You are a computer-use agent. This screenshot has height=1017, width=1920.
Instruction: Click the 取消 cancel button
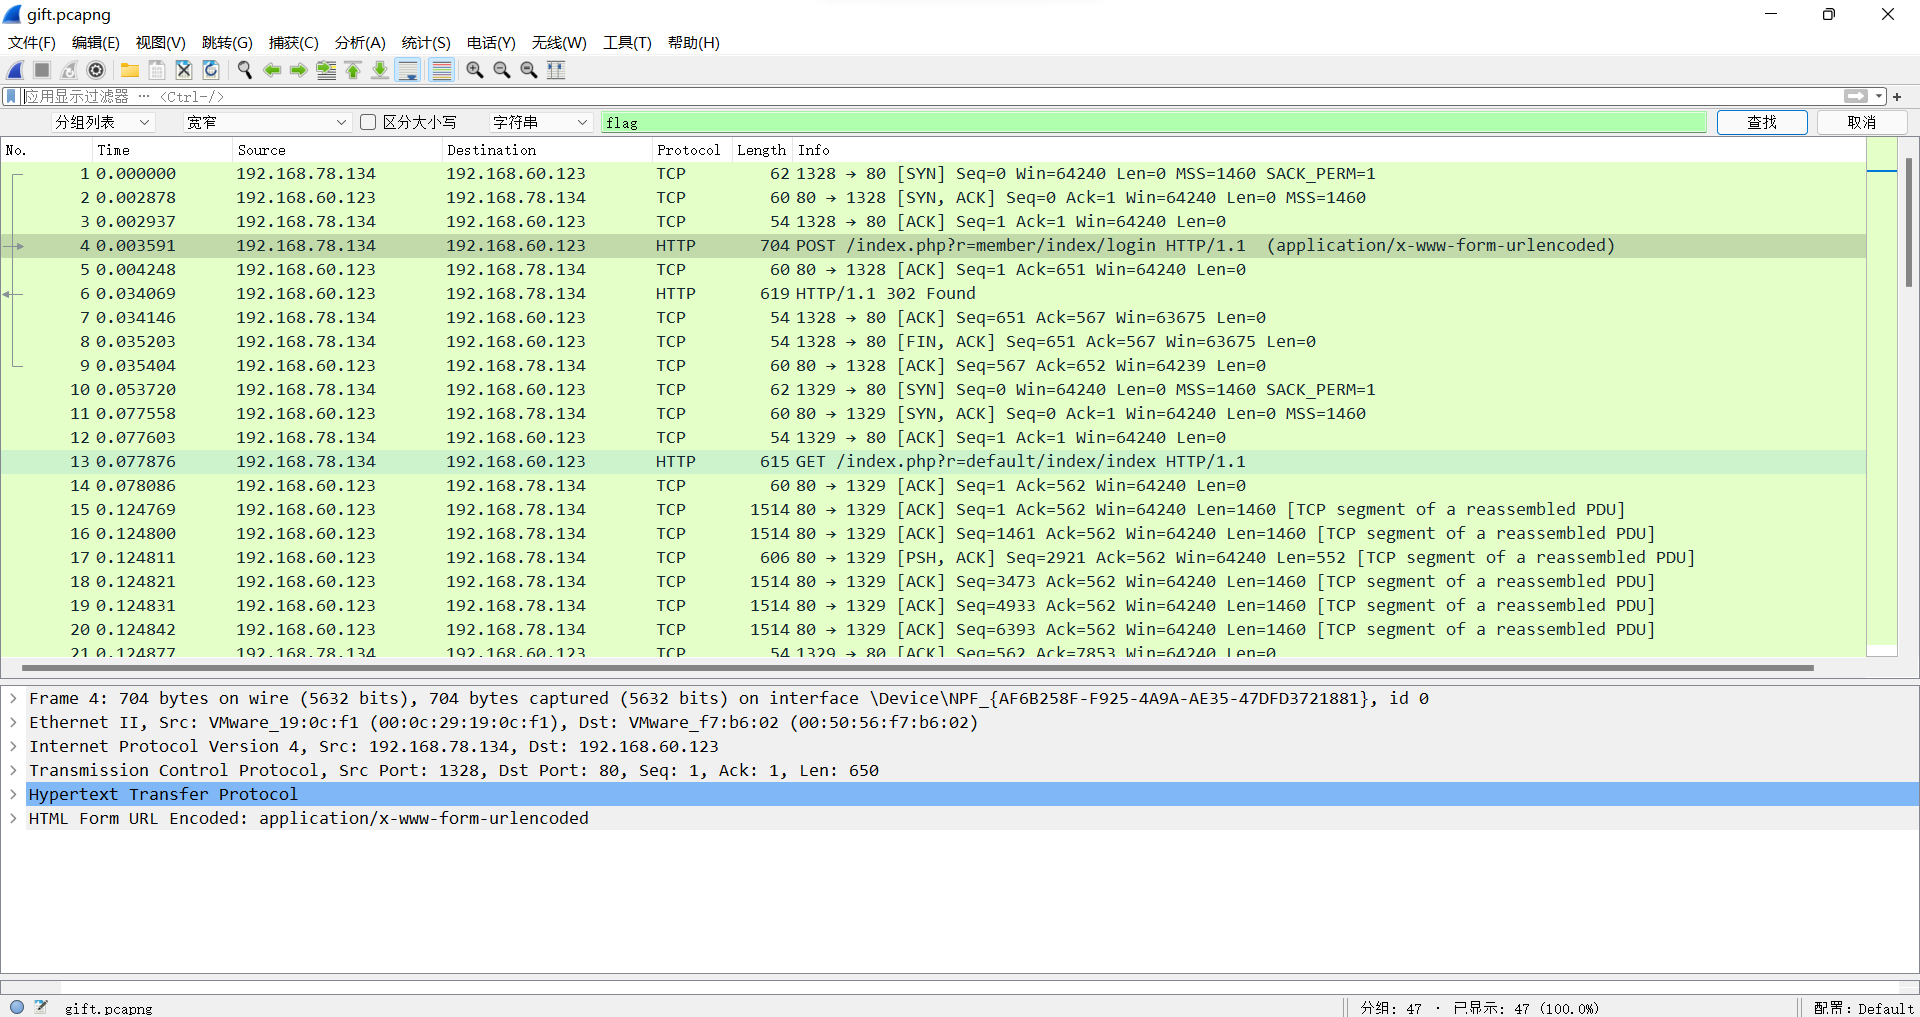point(1862,122)
